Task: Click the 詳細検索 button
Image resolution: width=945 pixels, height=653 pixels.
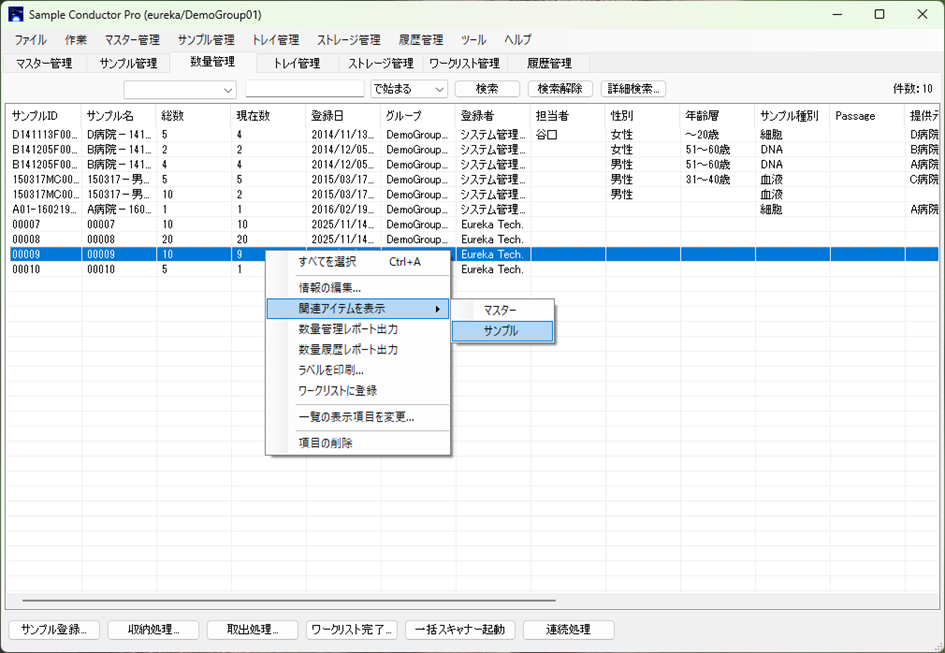Action: (x=633, y=89)
